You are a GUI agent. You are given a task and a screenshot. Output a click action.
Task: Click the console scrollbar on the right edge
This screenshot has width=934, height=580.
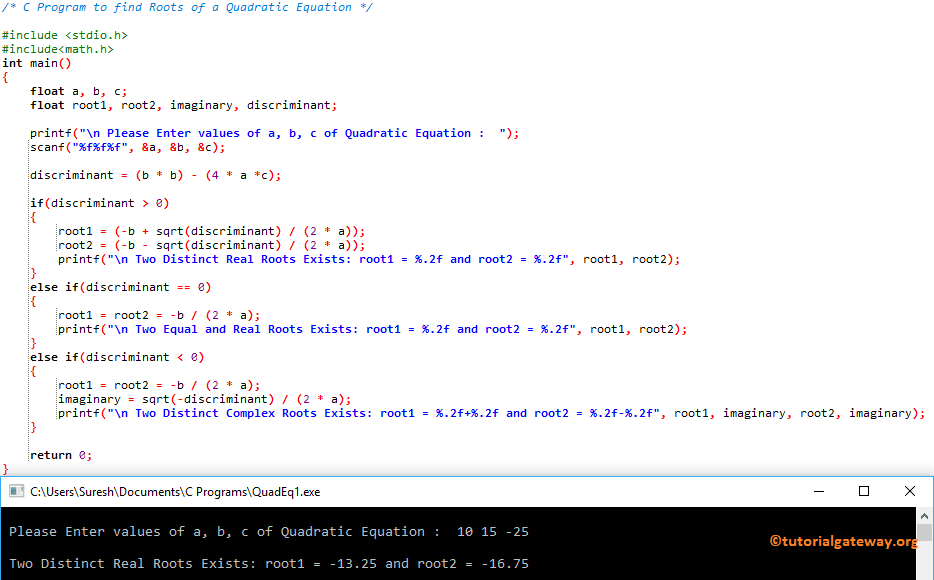tap(925, 530)
